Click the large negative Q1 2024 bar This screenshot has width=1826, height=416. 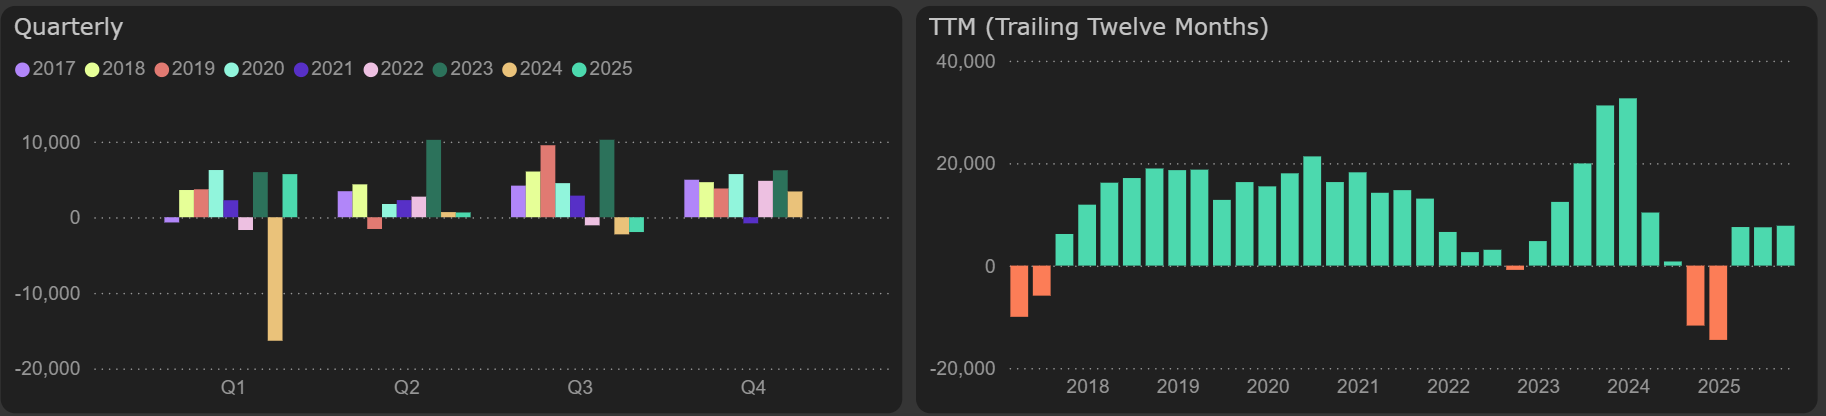point(275,279)
